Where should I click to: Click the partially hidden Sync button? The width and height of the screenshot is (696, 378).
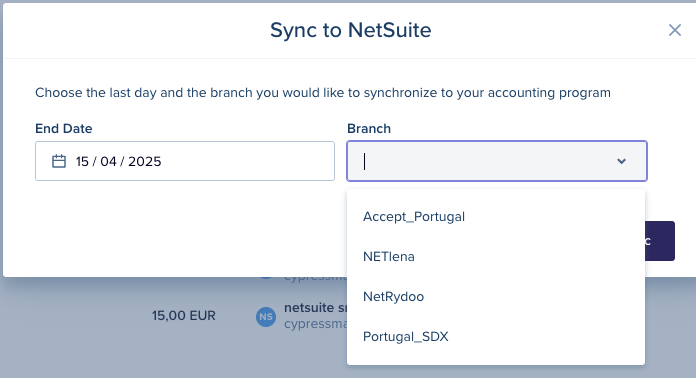[x=660, y=241]
